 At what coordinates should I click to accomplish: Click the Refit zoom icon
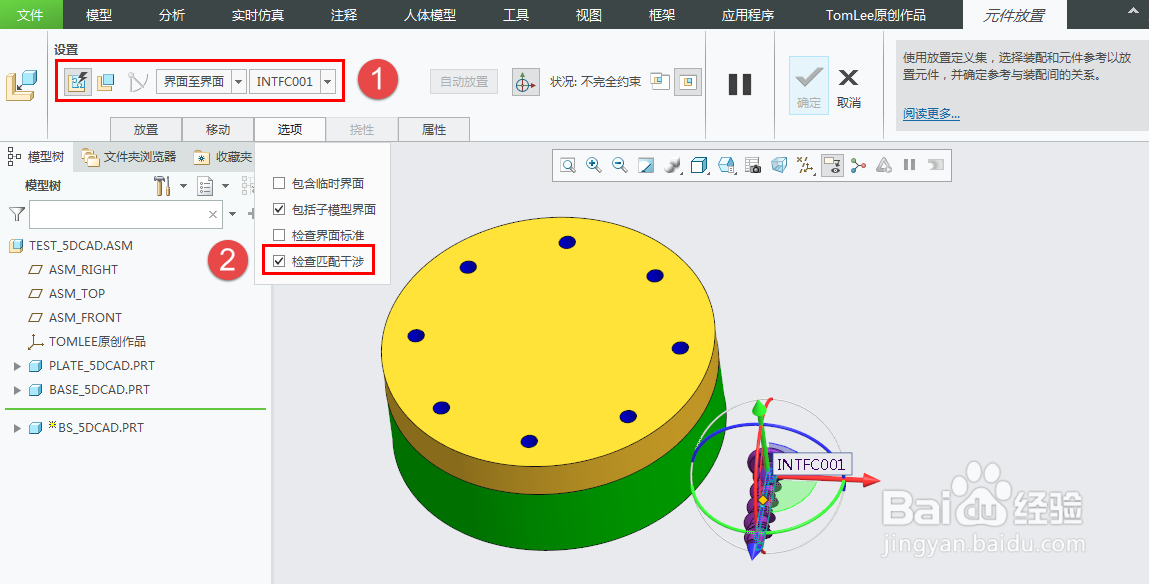coord(568,165)
